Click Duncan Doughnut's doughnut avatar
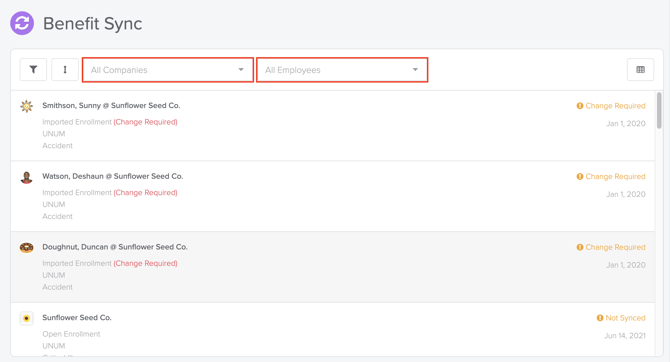670x362 pixels. (x=26, y=247)
